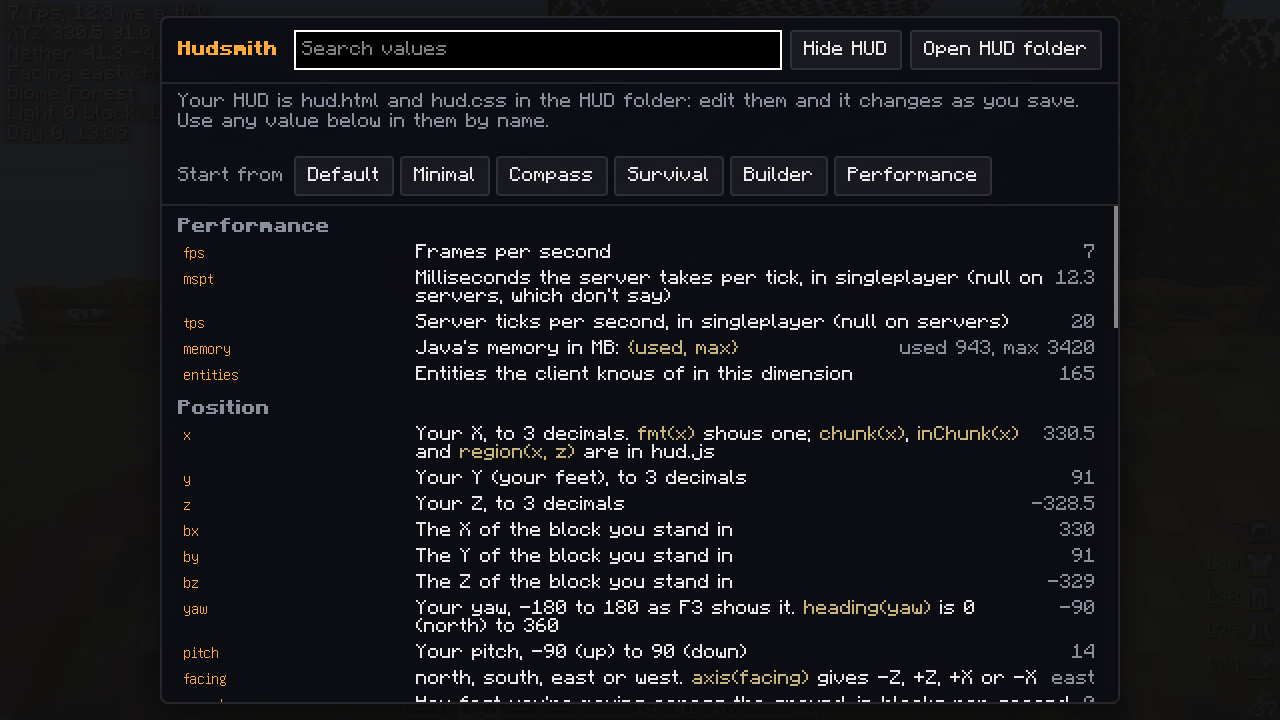Viewport: 1280px width, 720px height.
Task: Click the fps value name
Action: [194, 253]
